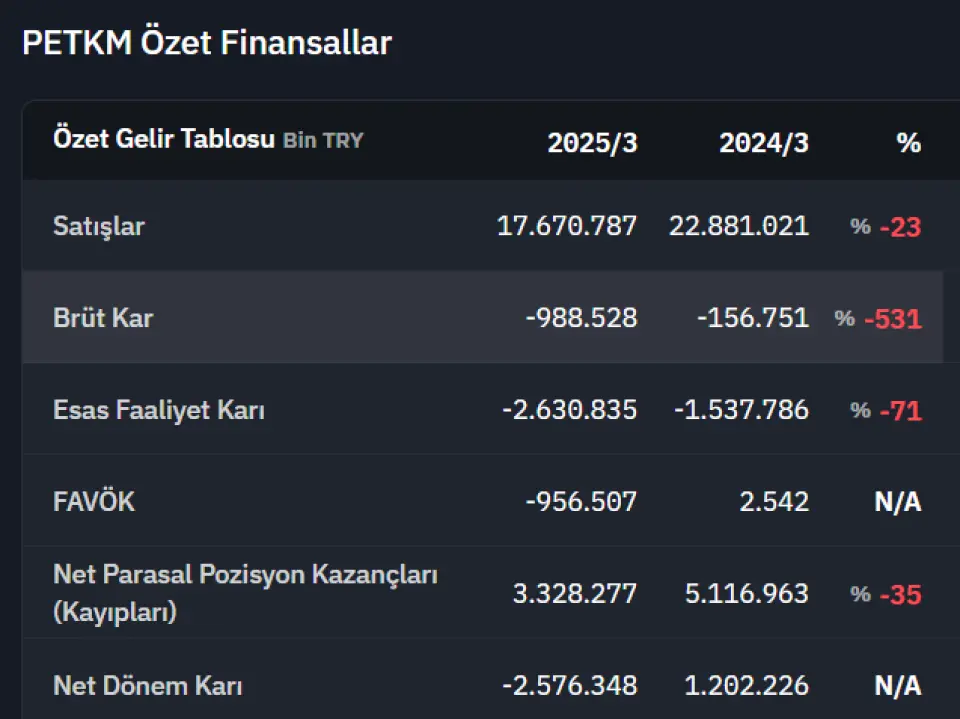Image resolution: width=960 pixels, height=719 pixels.
Task: Click the red -71 percent change
Action: point(901,410)
